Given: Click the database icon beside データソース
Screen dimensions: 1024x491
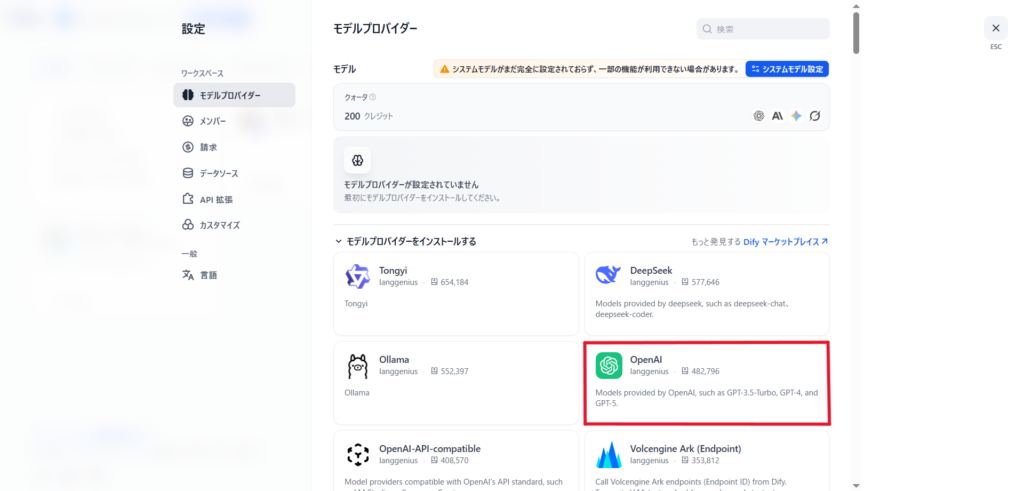Looking at the screenshot, I should click(187, 174).
